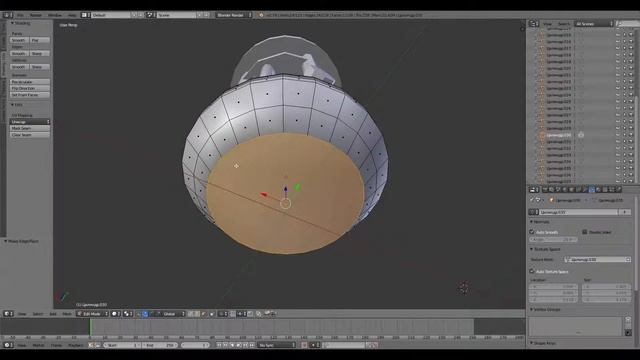Click the Smooth button under Faces

19,40
